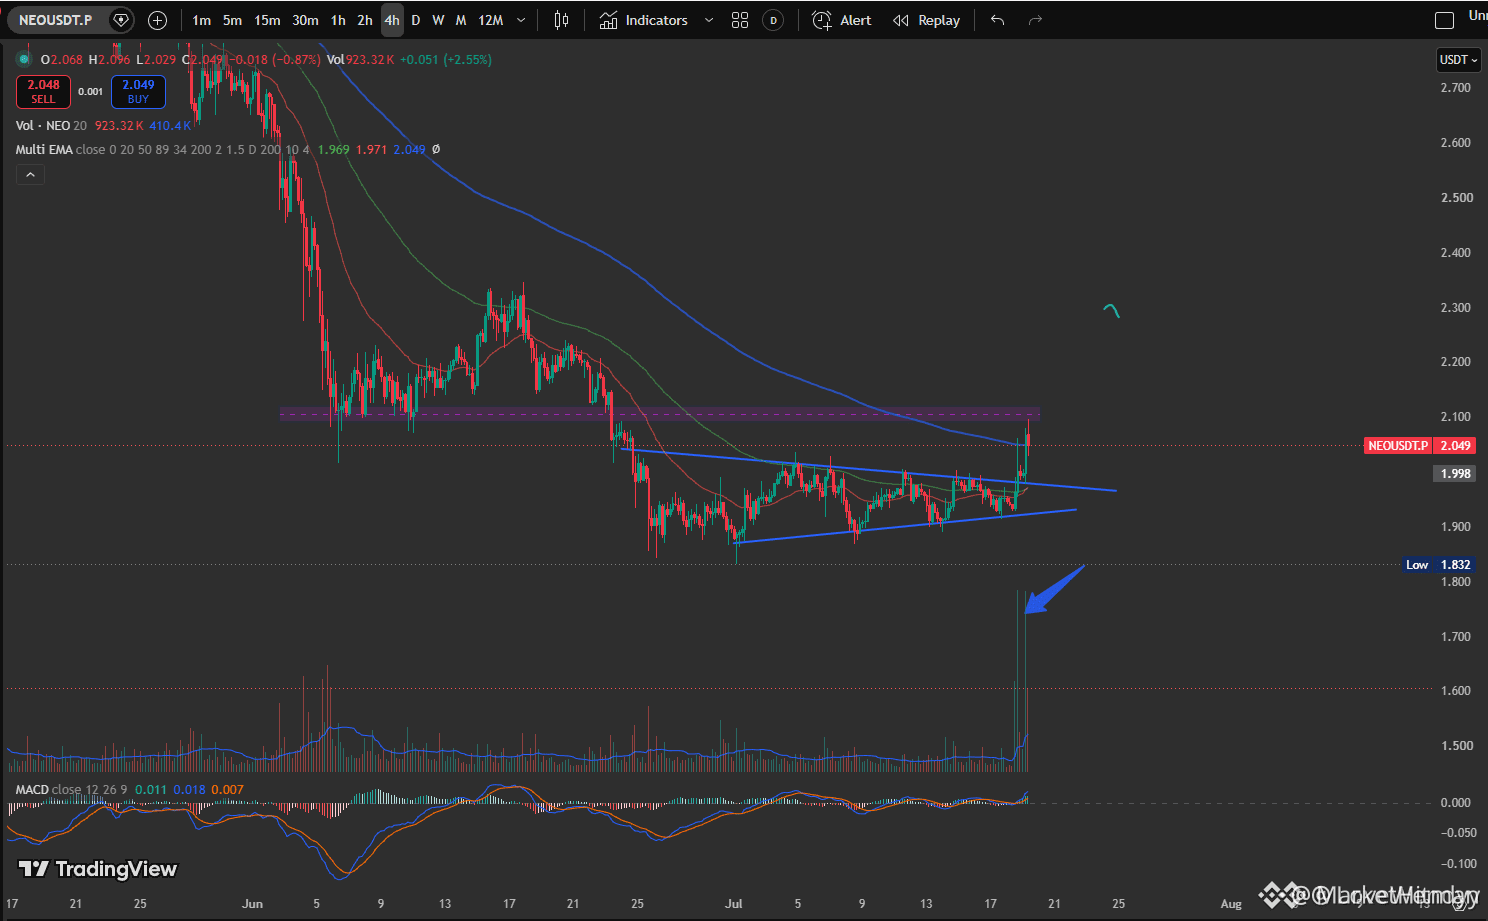Click the 1.998 price scale label
This screenshot has height=921, width=1488.
[1456, 473]
